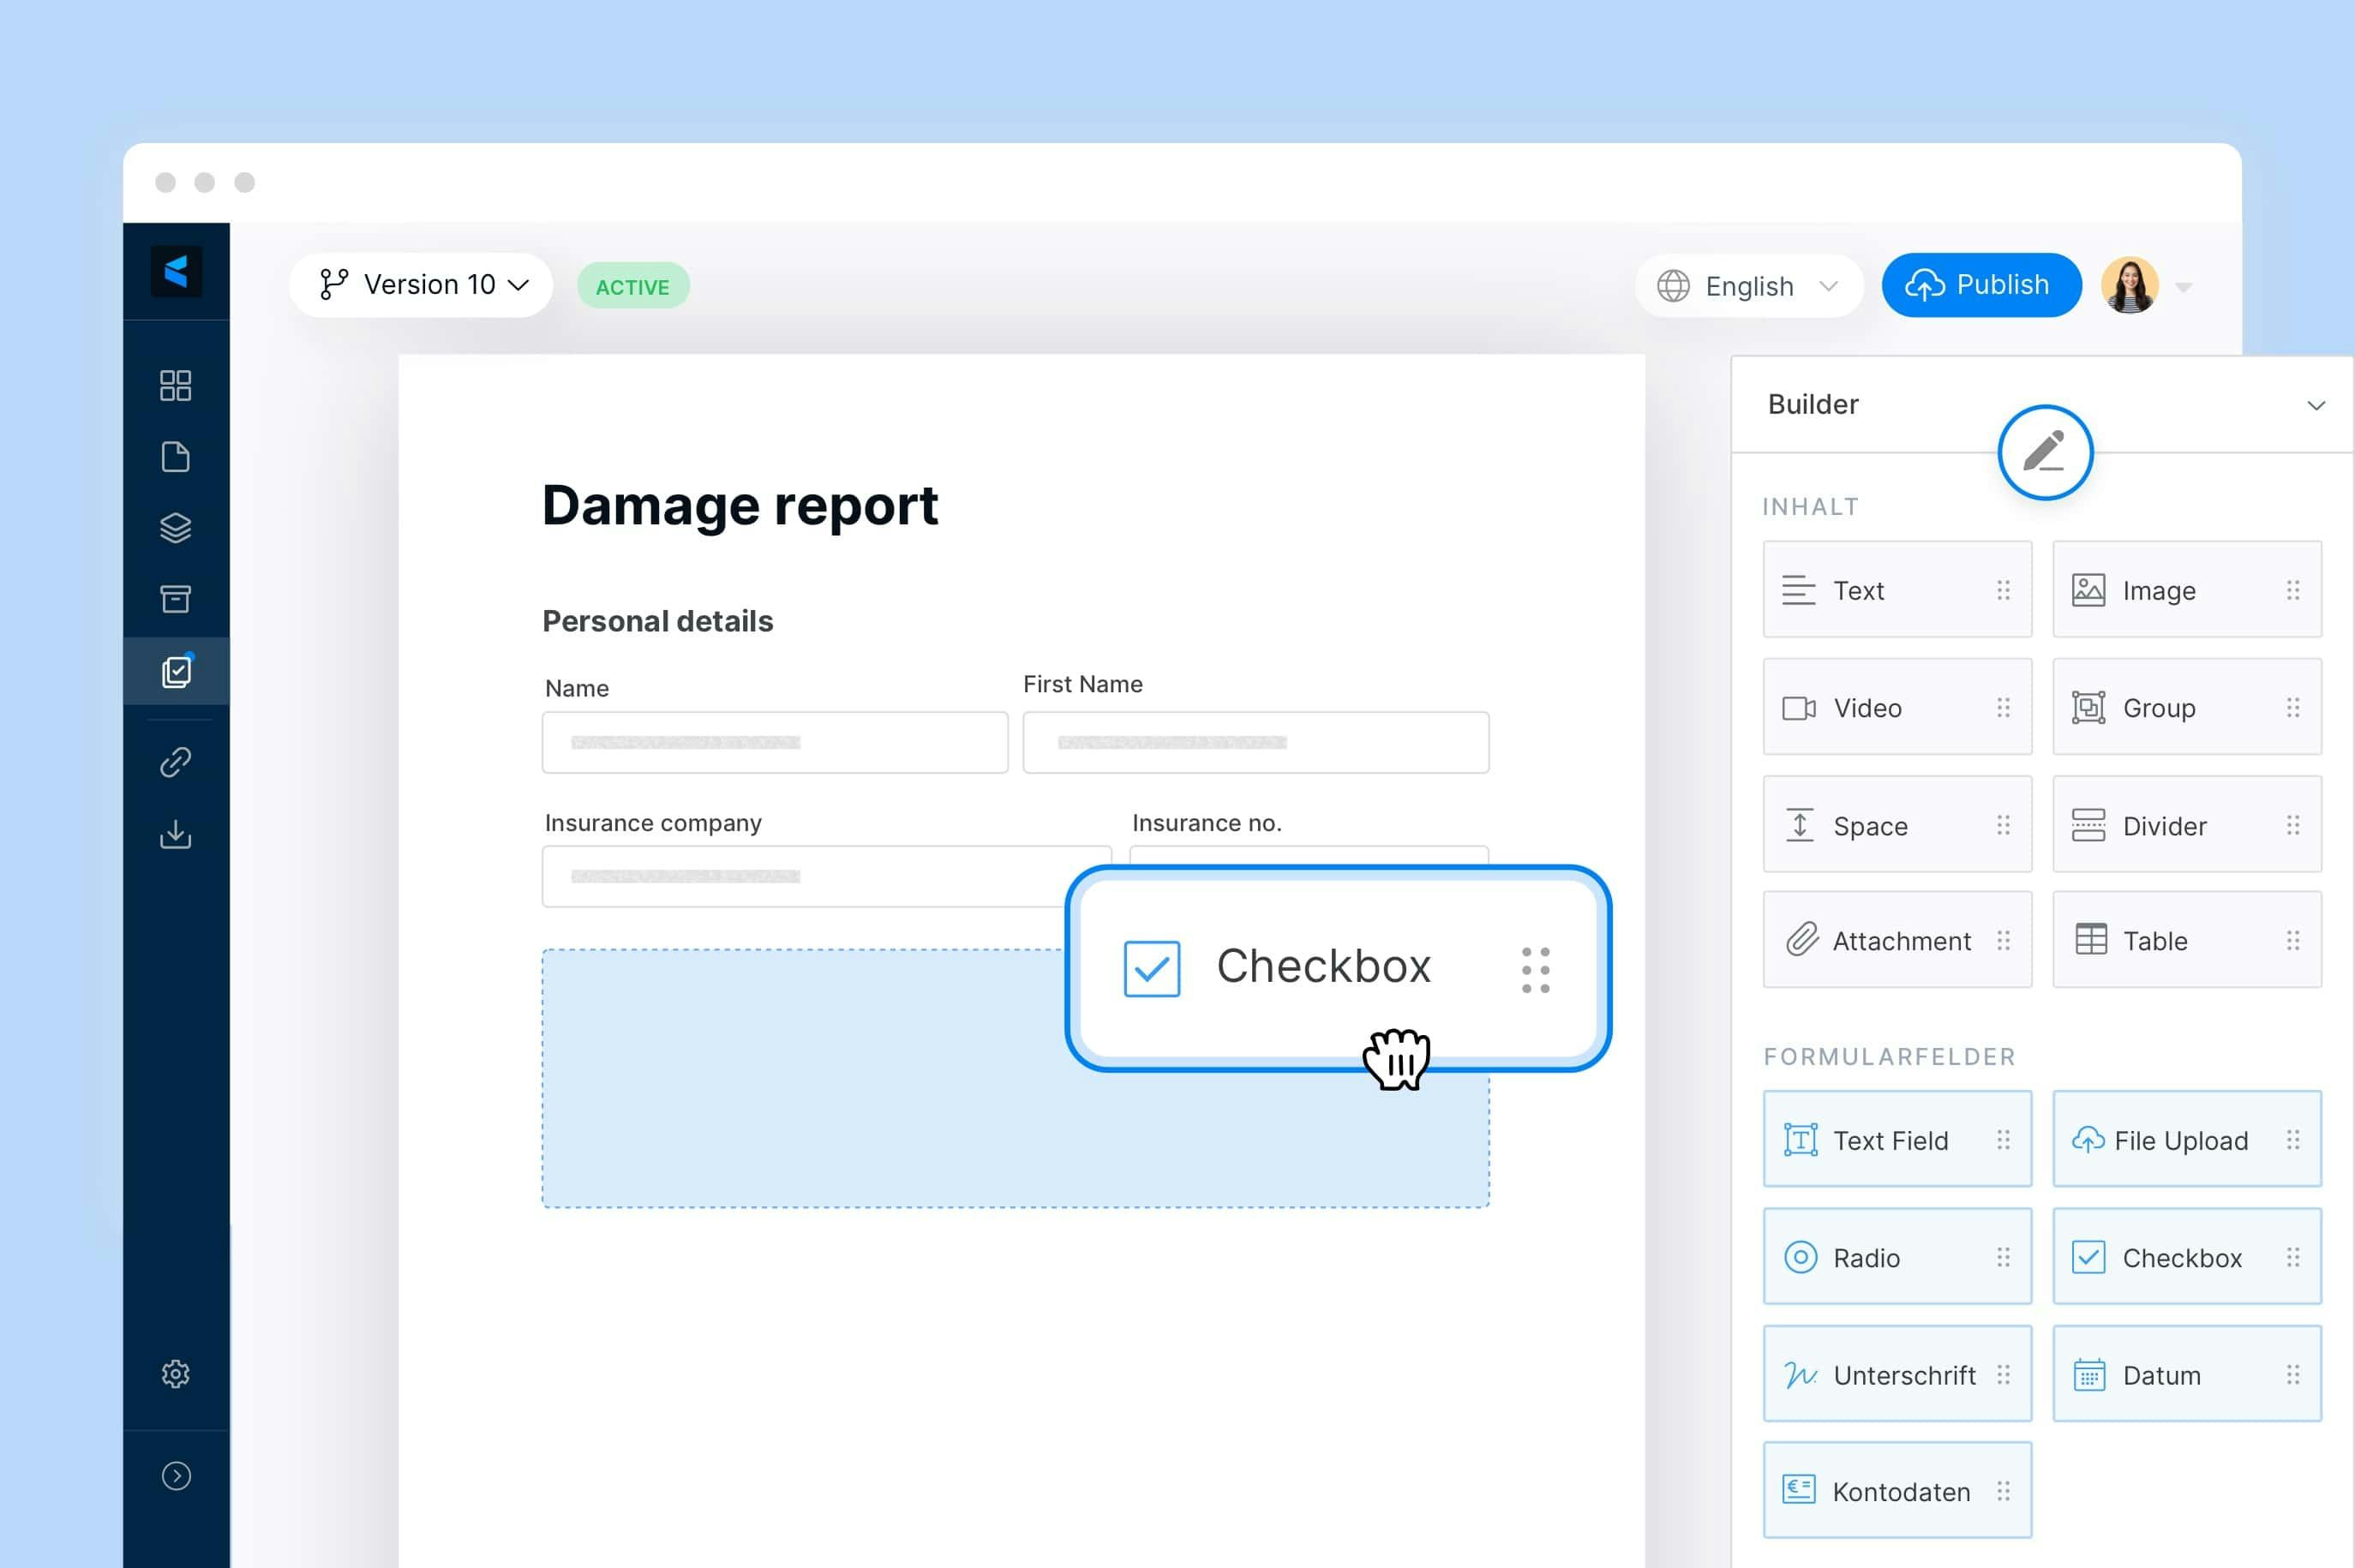Click the round pencil edit button
Image resolution: width=2355 pixels, height=1568 pixels.
[x=2044, y=452]
